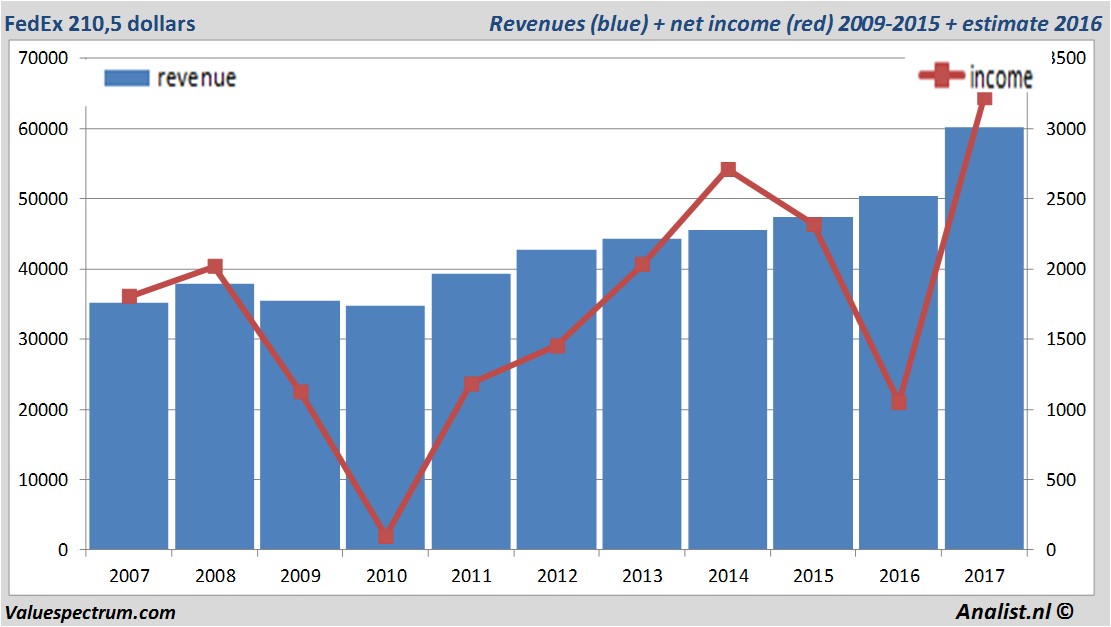
Task: Select the 2013 revenue bar
Action: pyautogui.click(x=642, y=394)
